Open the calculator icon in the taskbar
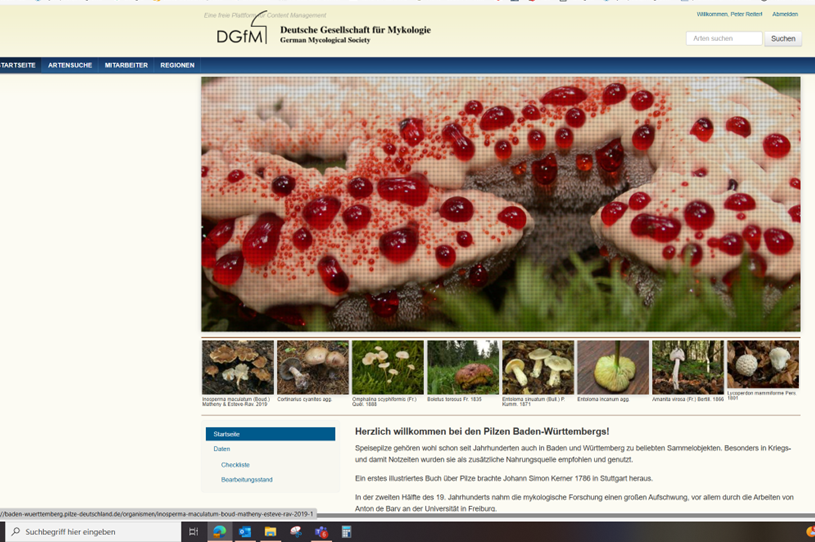 346,532
